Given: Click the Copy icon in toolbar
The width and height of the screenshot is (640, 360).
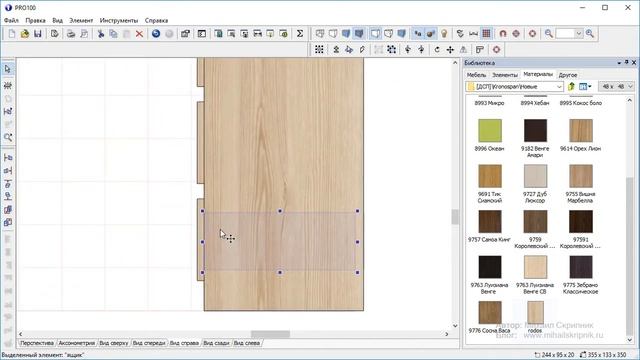Looking at the screenshot, I should (x=113, y=34).
